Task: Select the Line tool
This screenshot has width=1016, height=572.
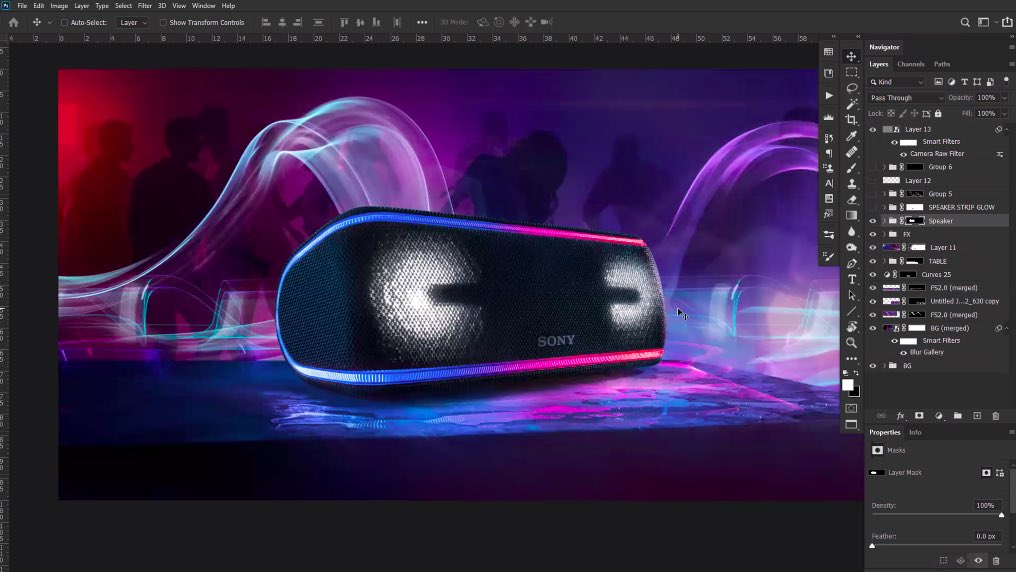Action: tap(851, 311)
